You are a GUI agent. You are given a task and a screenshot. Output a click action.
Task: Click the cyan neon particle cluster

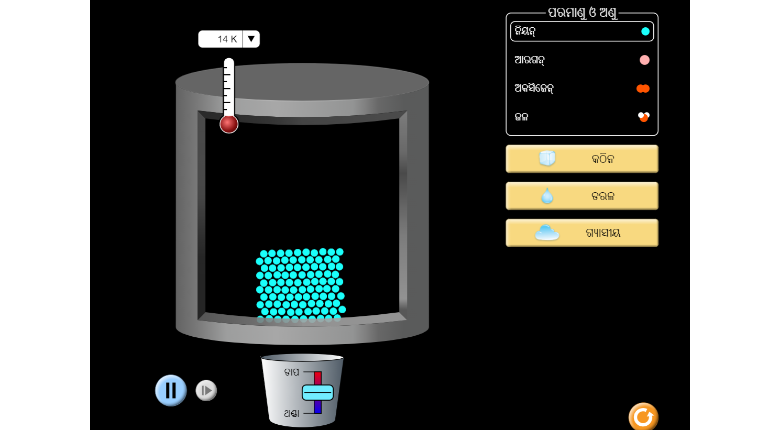coord(300,283)
